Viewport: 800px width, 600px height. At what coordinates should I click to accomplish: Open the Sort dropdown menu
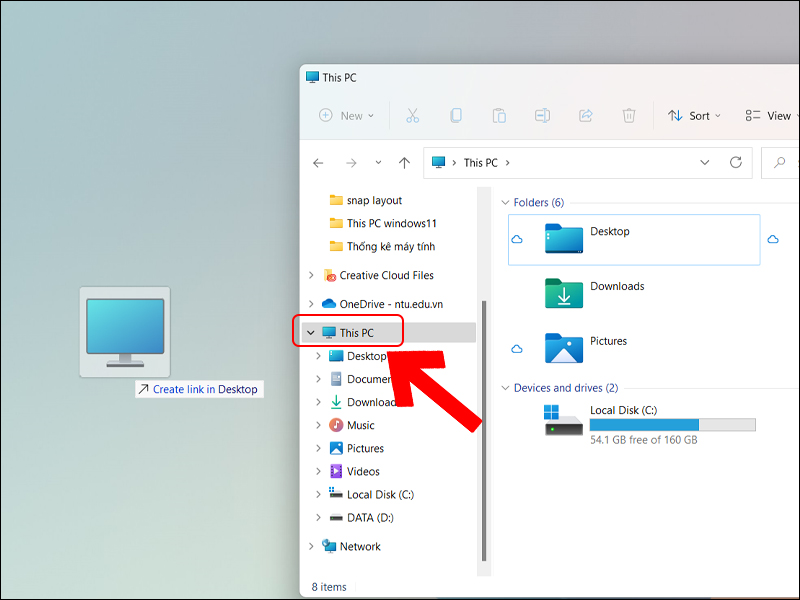[693, 115]
